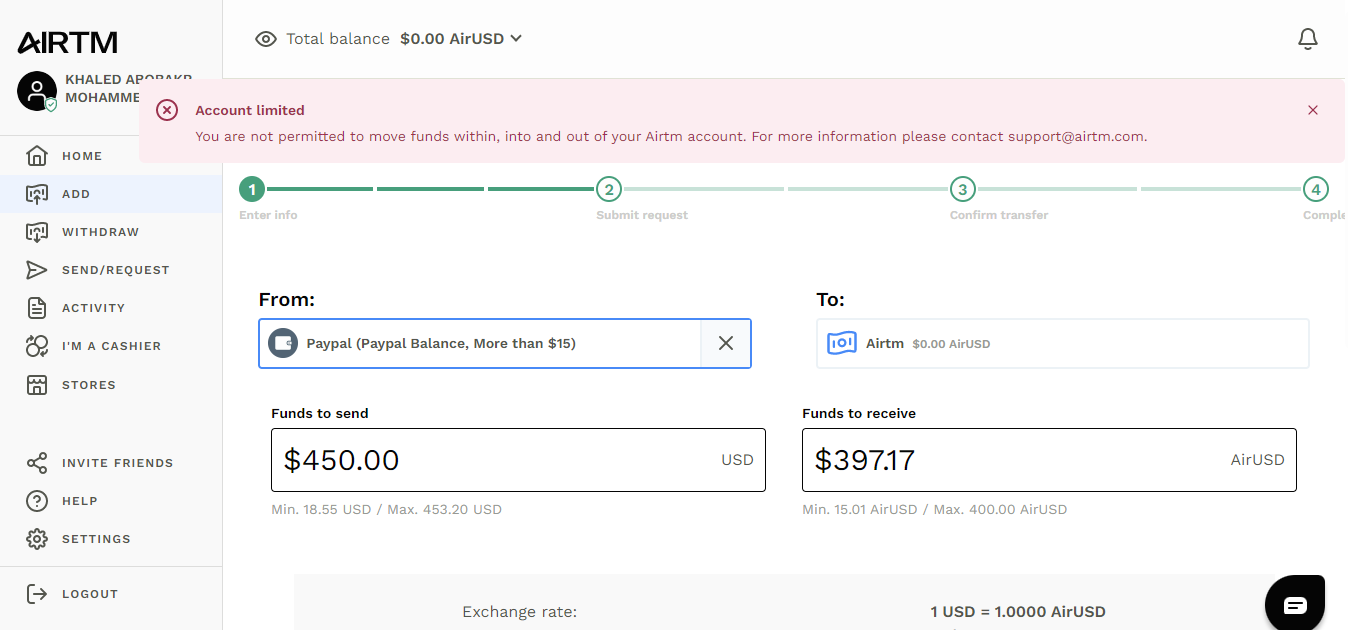Screen dimensions: 1348x630
Task: Open the Settings link
Action: pyautogui.click(x=96, y=539)
